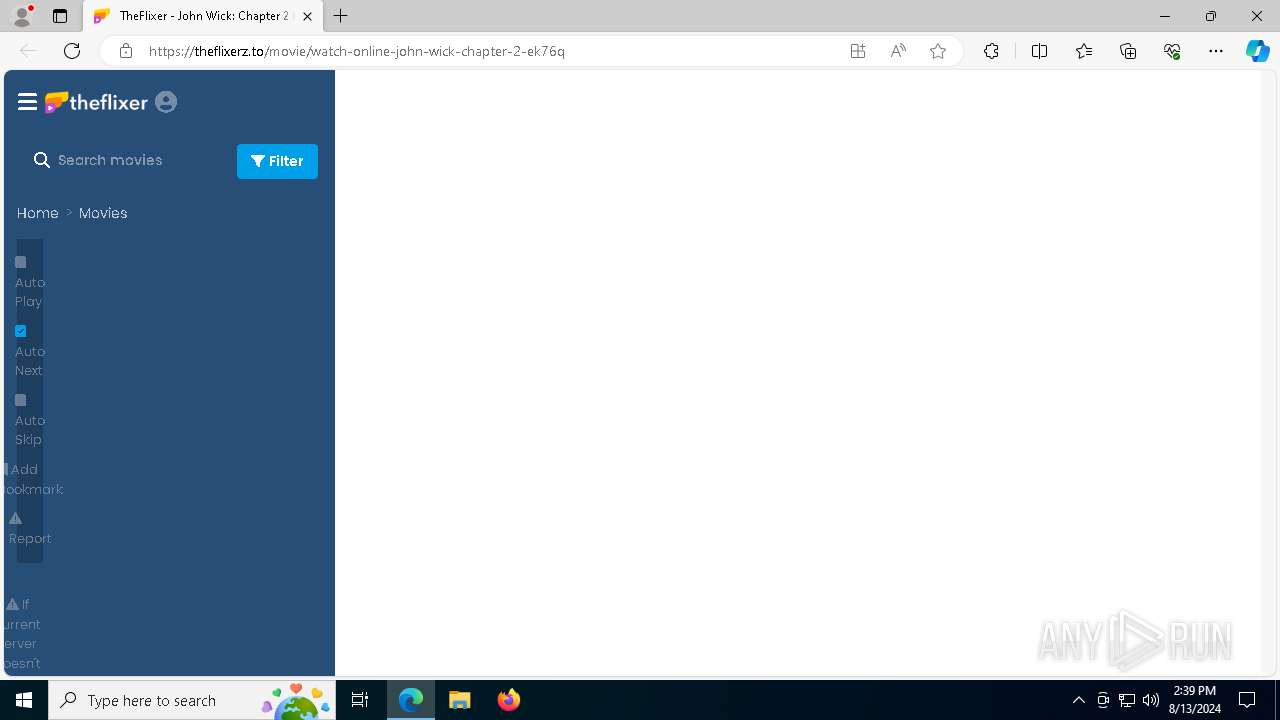Switch to Edge in taskbar

(411, 700)
